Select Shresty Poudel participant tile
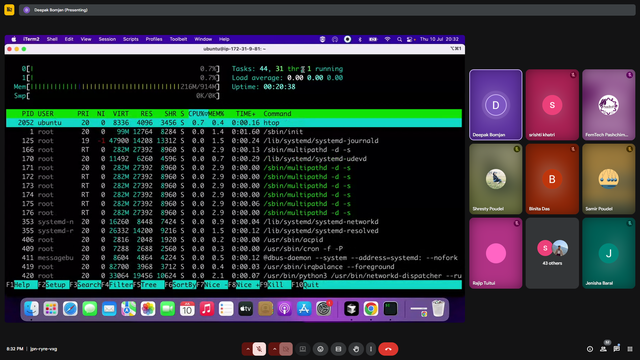This screenshot has height=360, width=640. [x=496, y=179]
